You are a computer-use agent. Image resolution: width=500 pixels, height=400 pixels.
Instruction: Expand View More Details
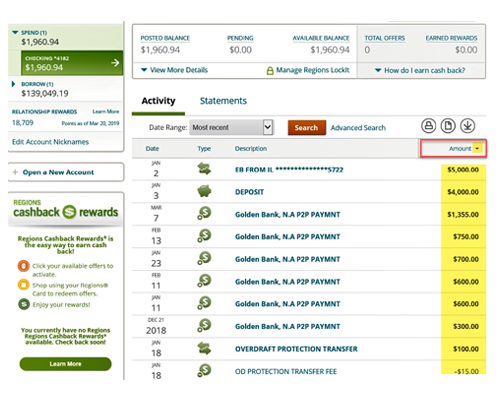174,70
